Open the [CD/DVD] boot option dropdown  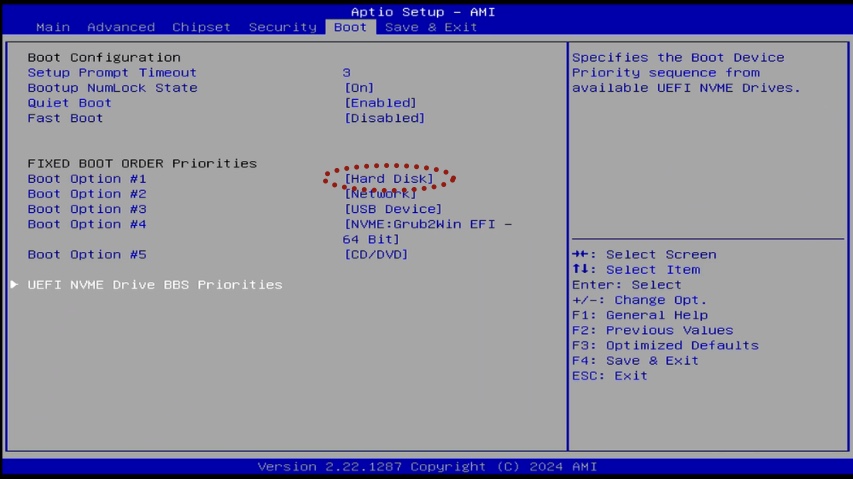(376, 254)
